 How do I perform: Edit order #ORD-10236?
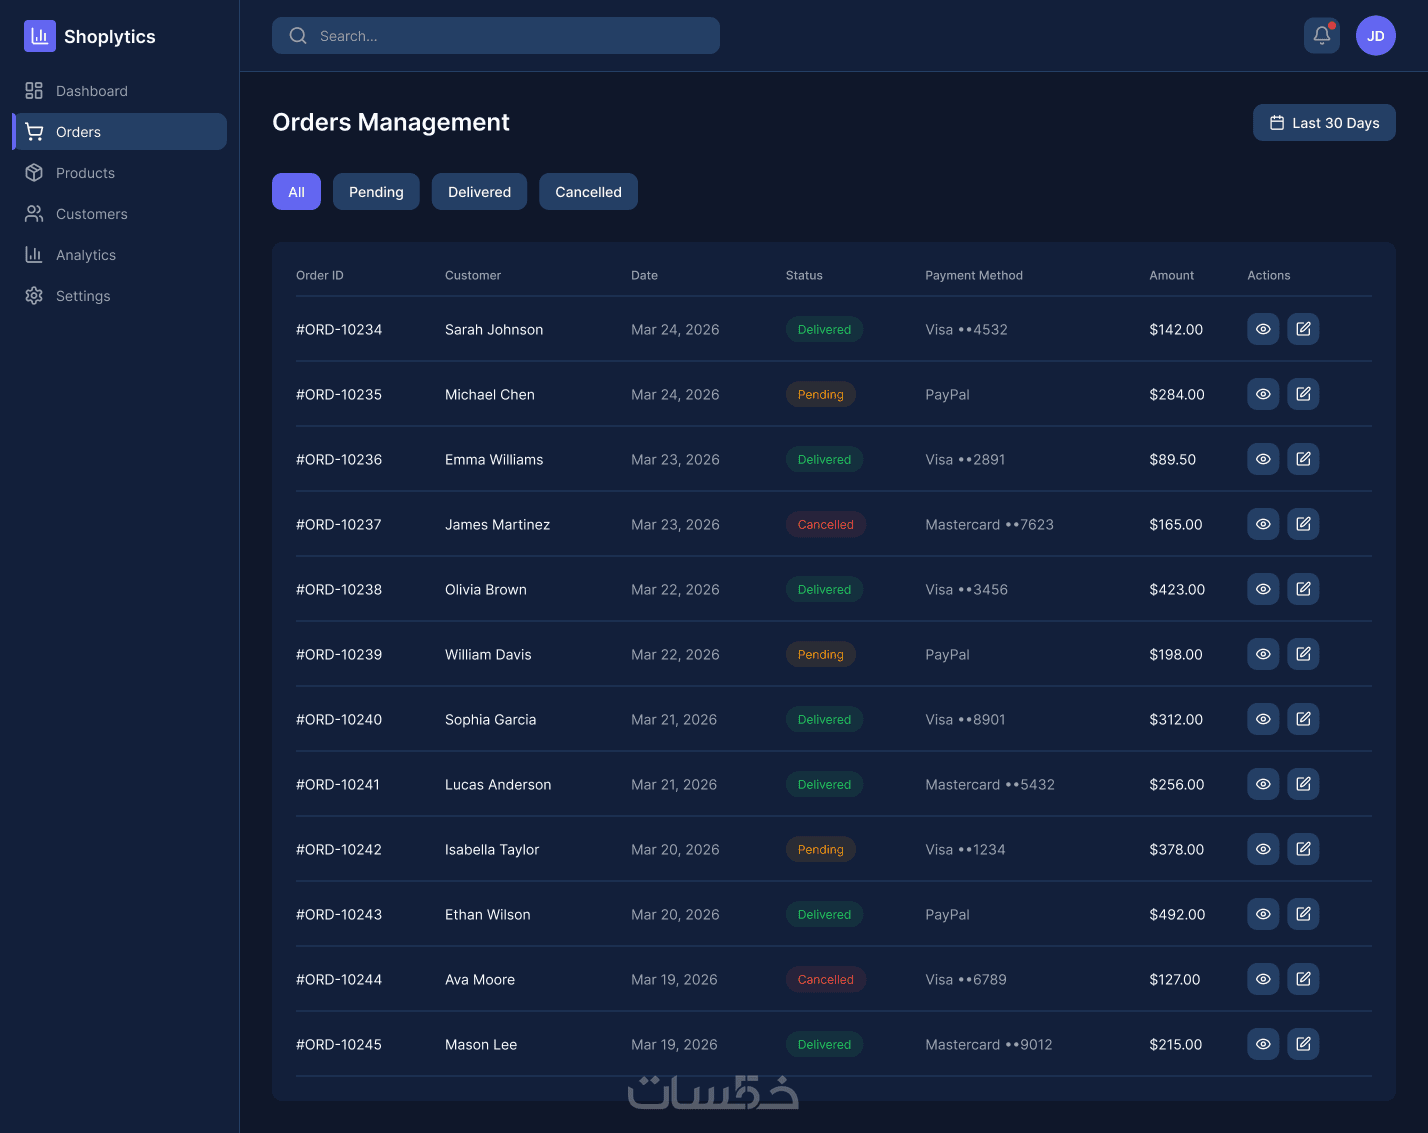coord(1303,459)
